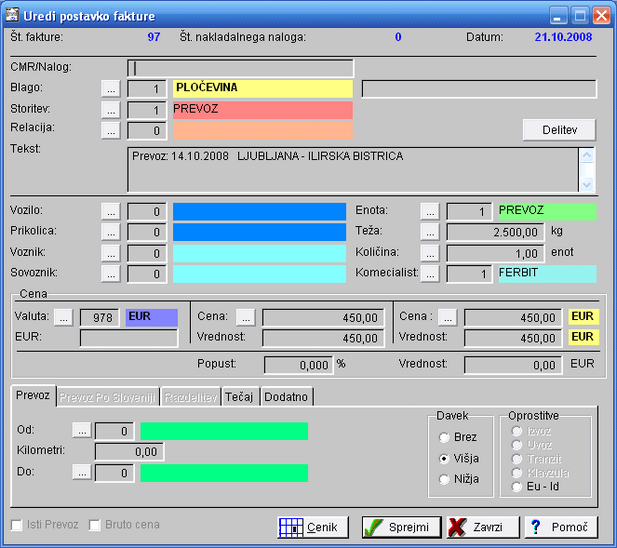This screenshot has height=548, width=617.
Task: Switch to the Tečaj tab
Action: pyautogui.click(x=240, y=397)
